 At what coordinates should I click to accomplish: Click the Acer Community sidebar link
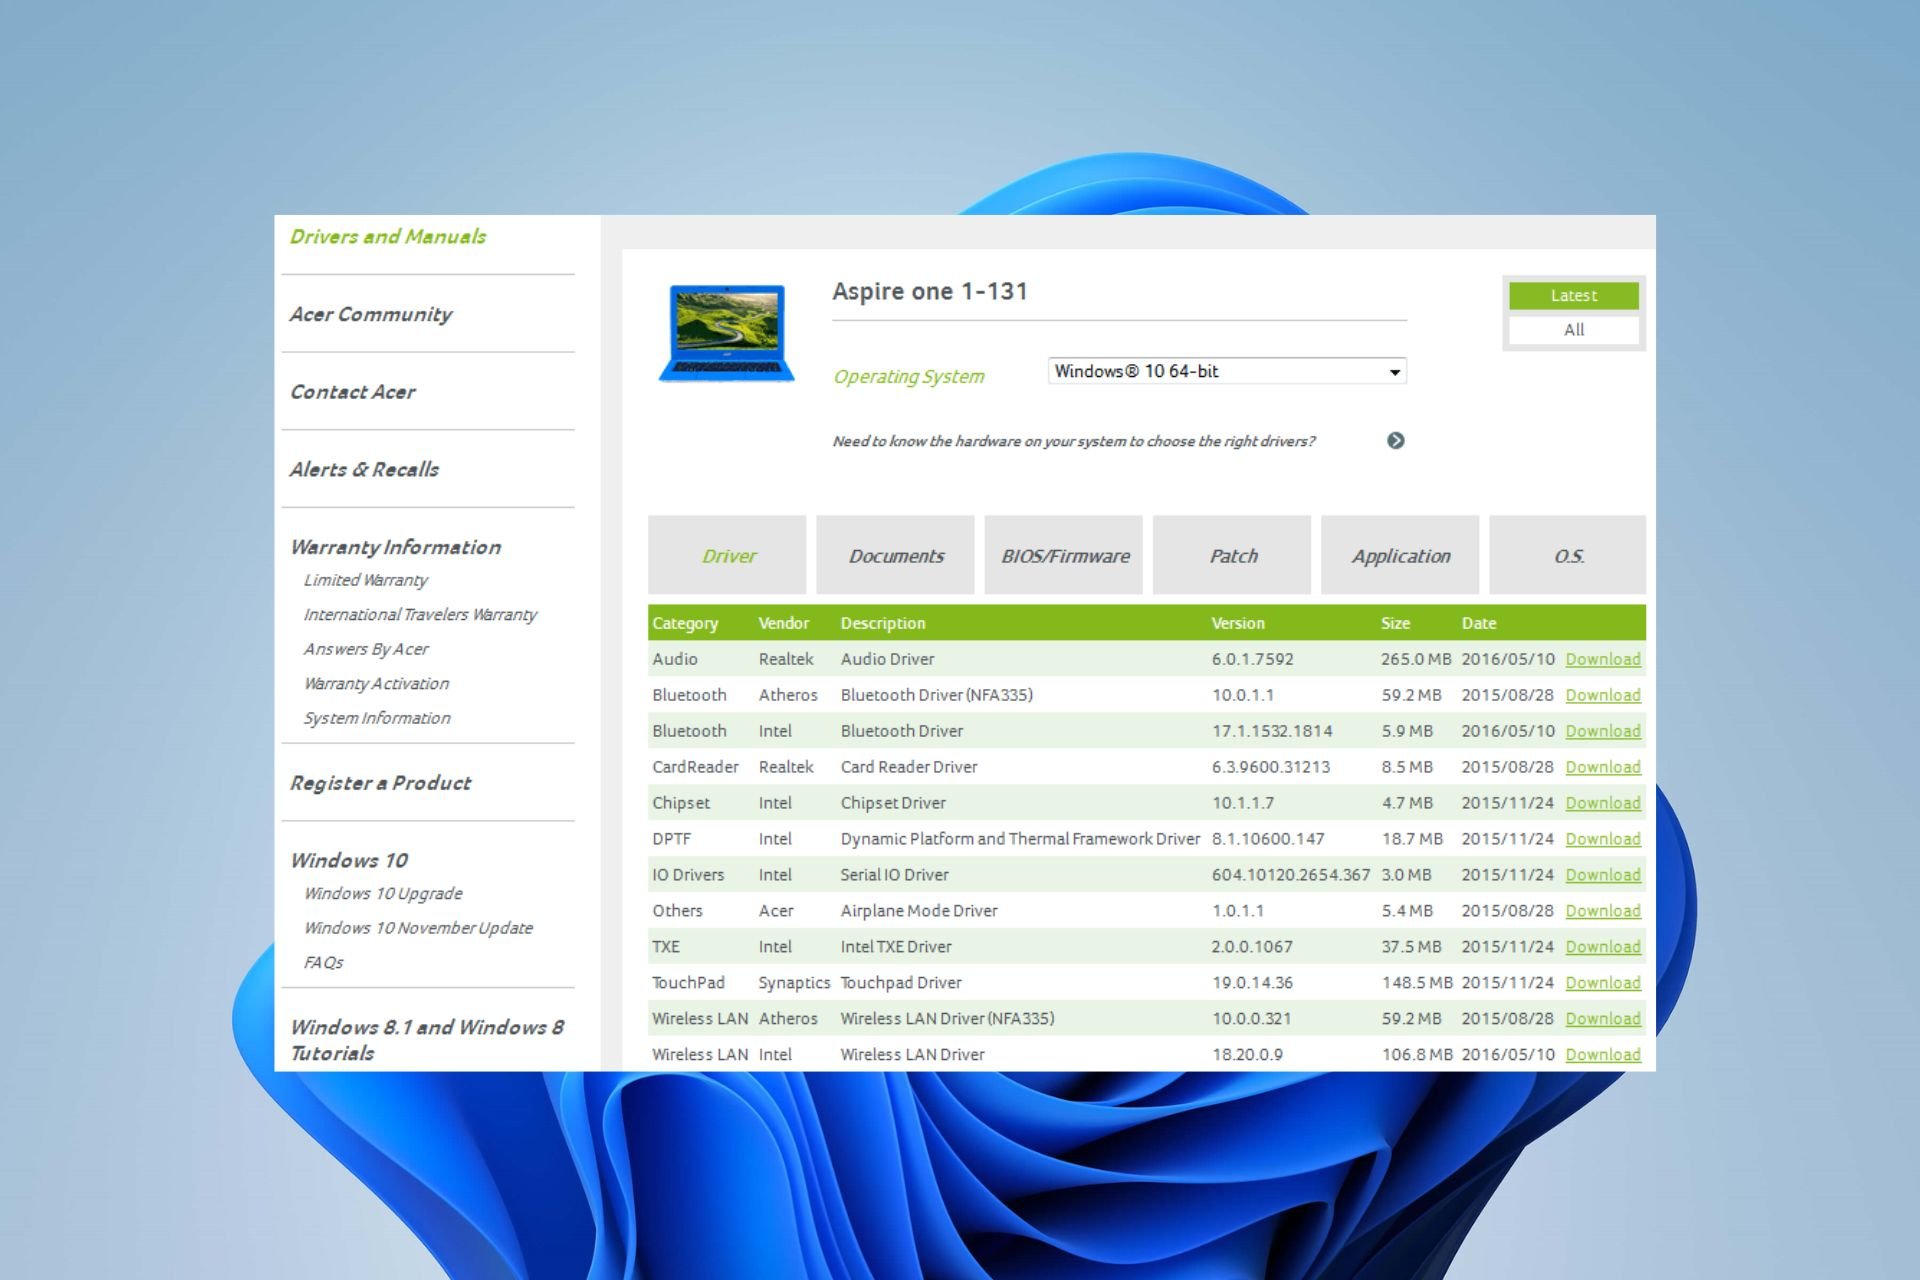tap(374, 311)
